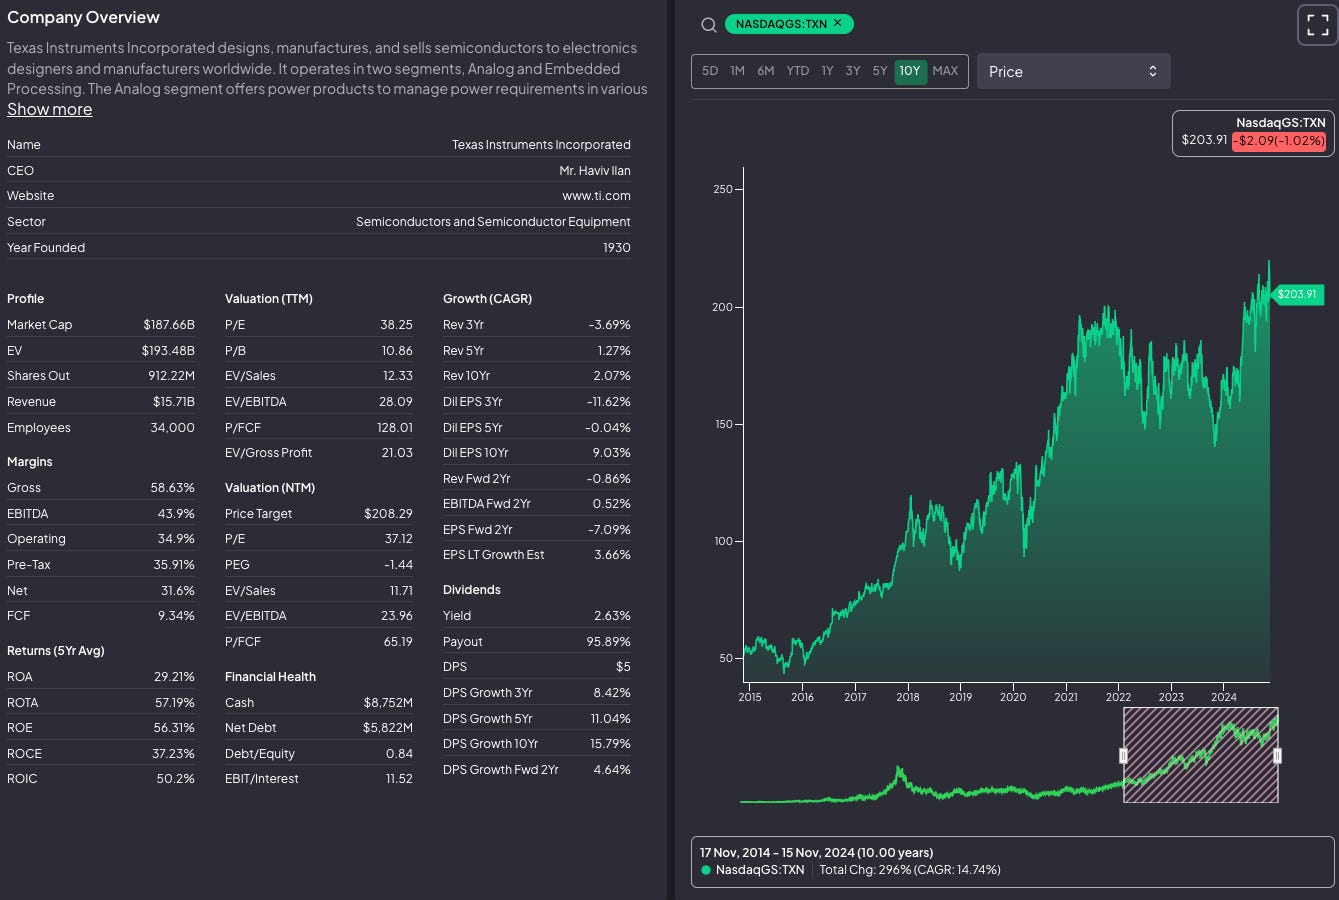Select the 1M time range

737,71
